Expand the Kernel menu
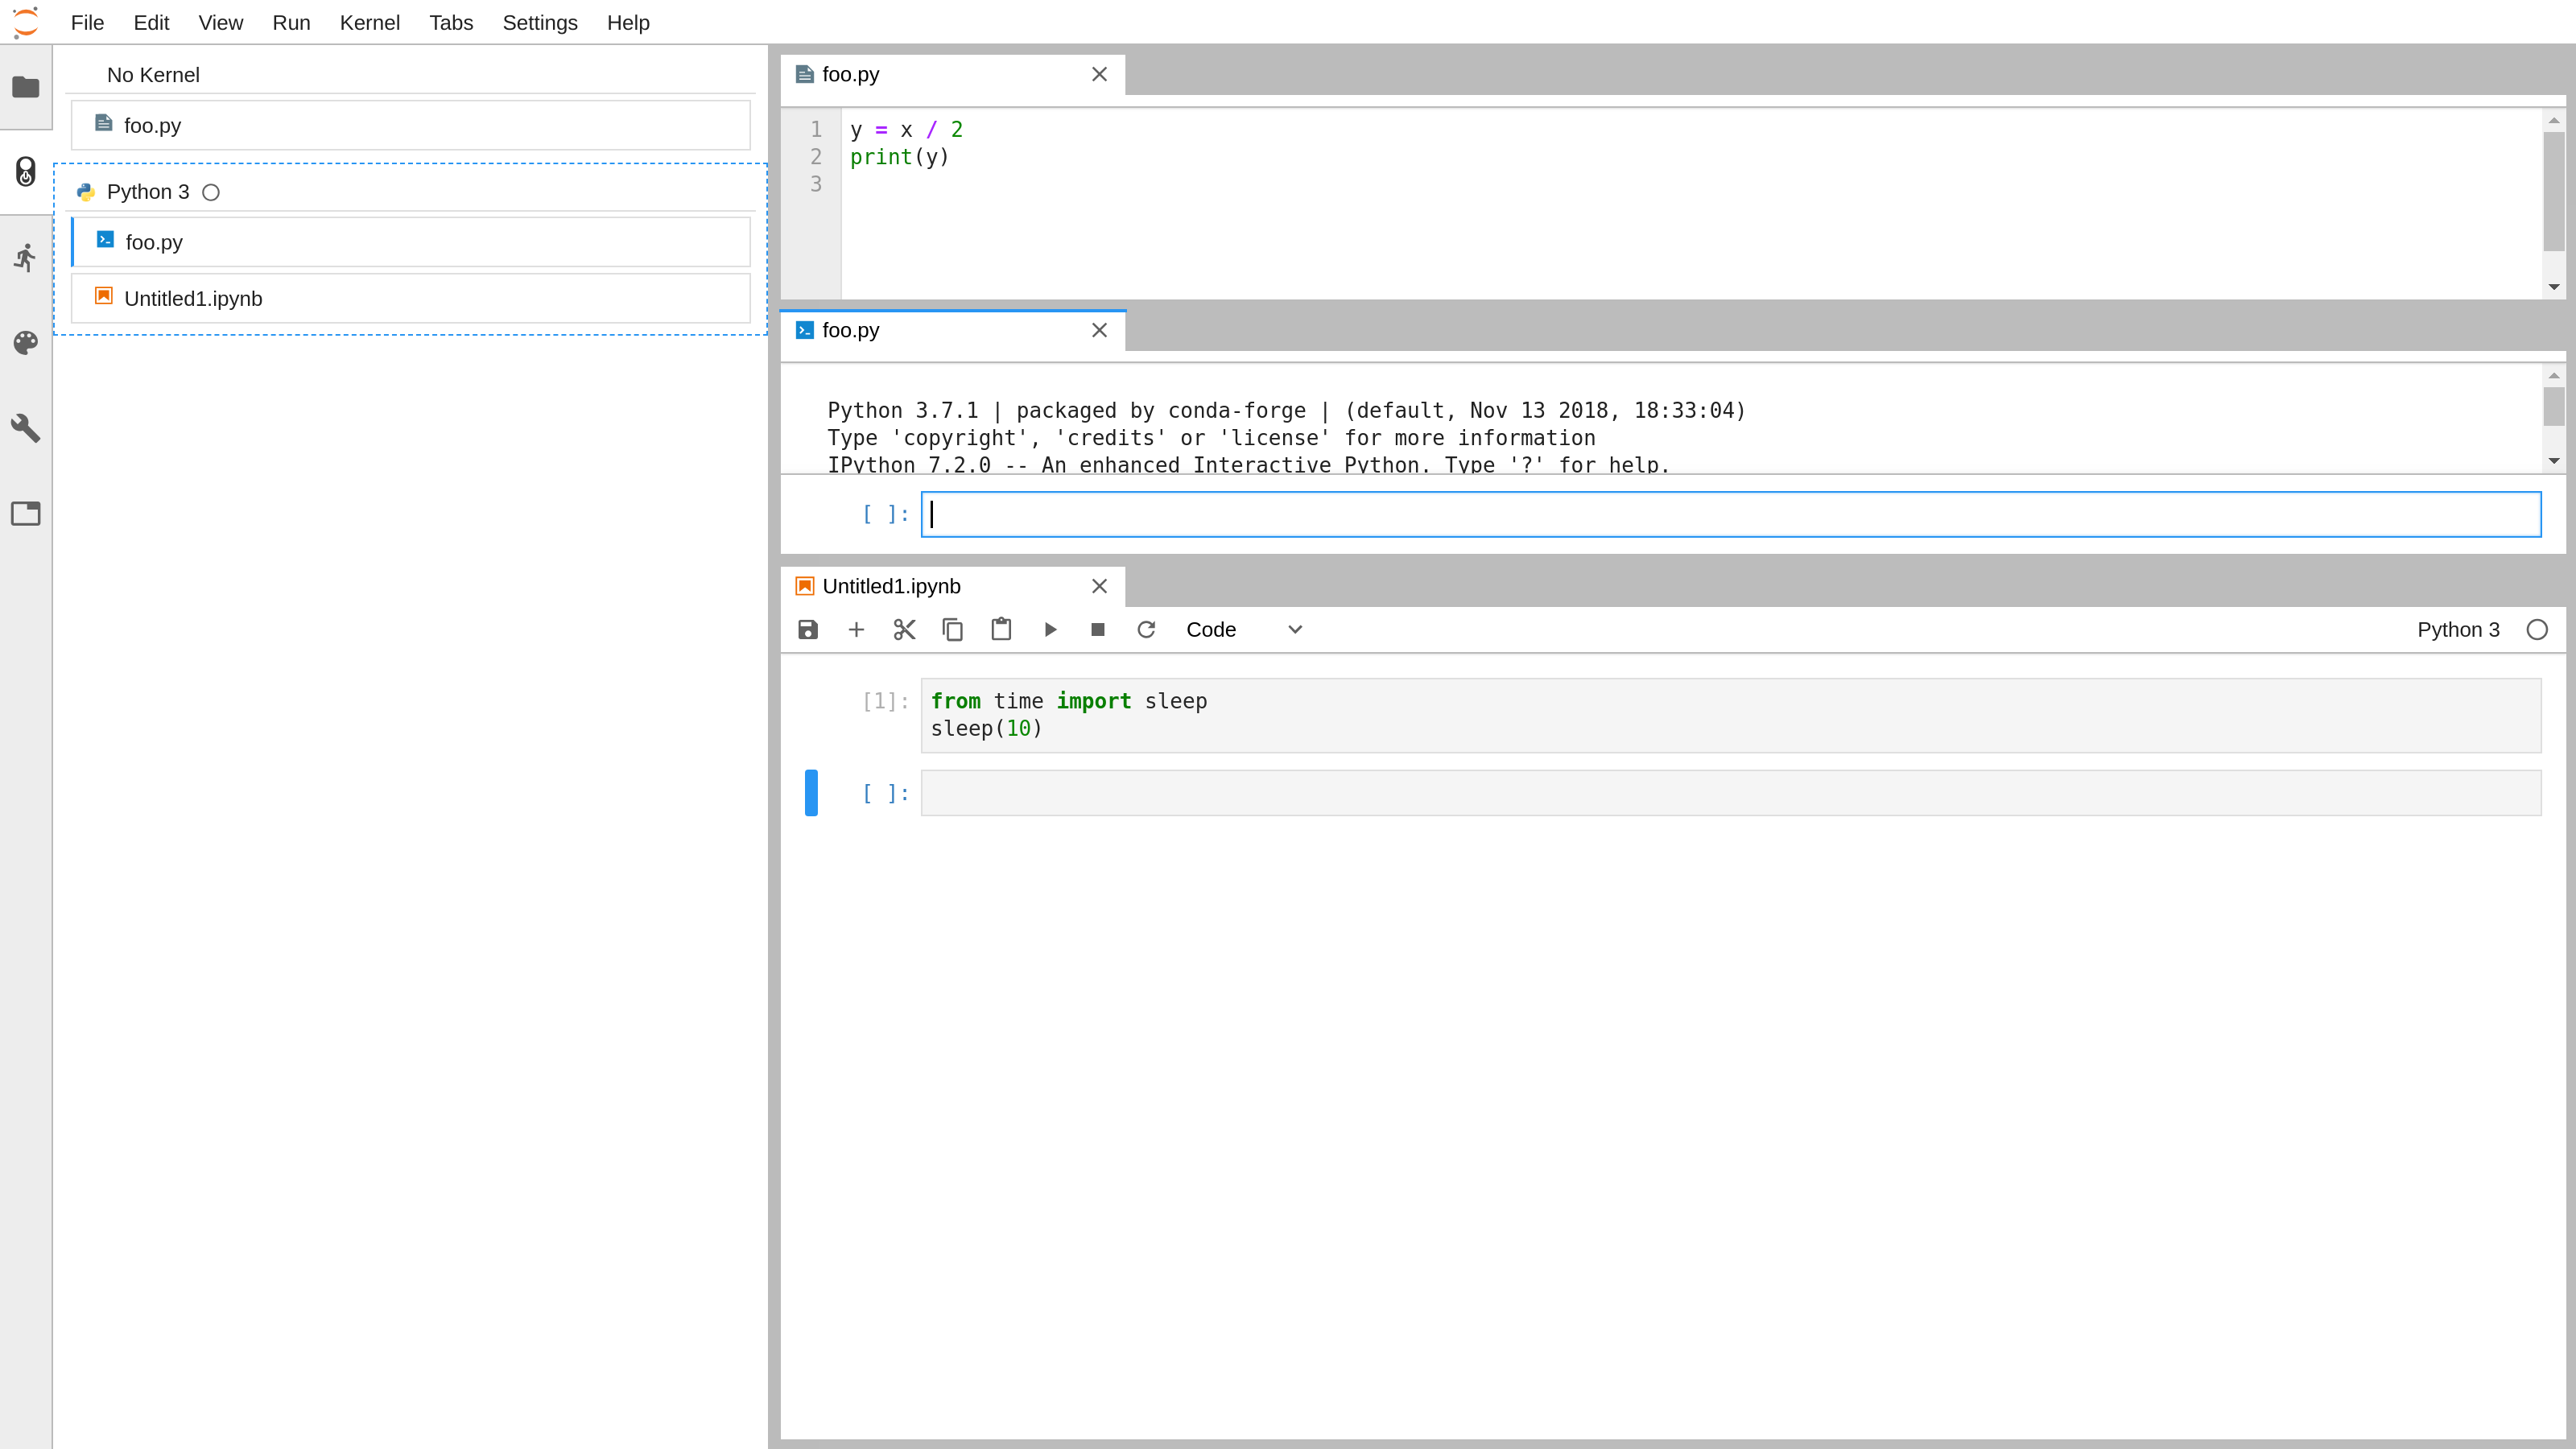 click(x=370, y=22)
